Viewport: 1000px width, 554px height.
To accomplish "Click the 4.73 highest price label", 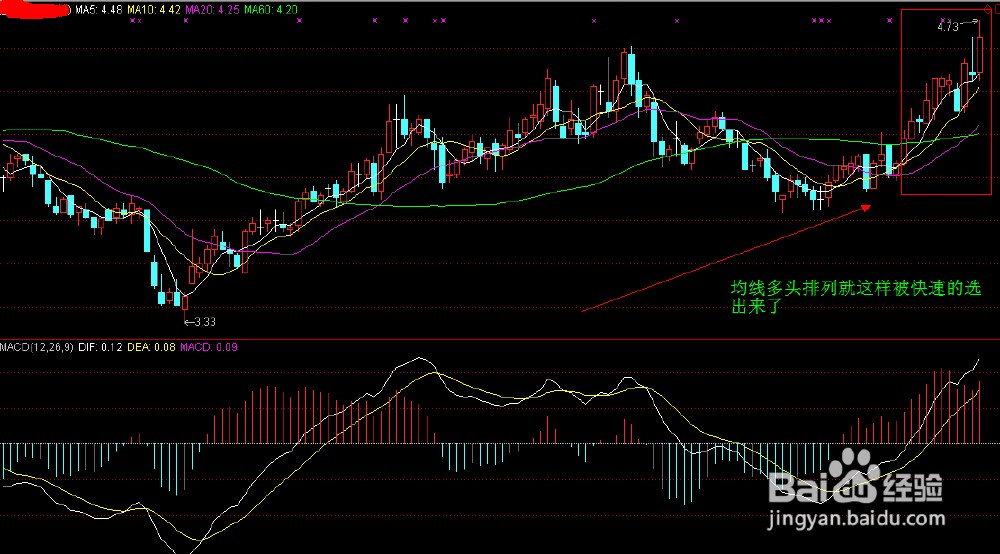I will point(948,27).
